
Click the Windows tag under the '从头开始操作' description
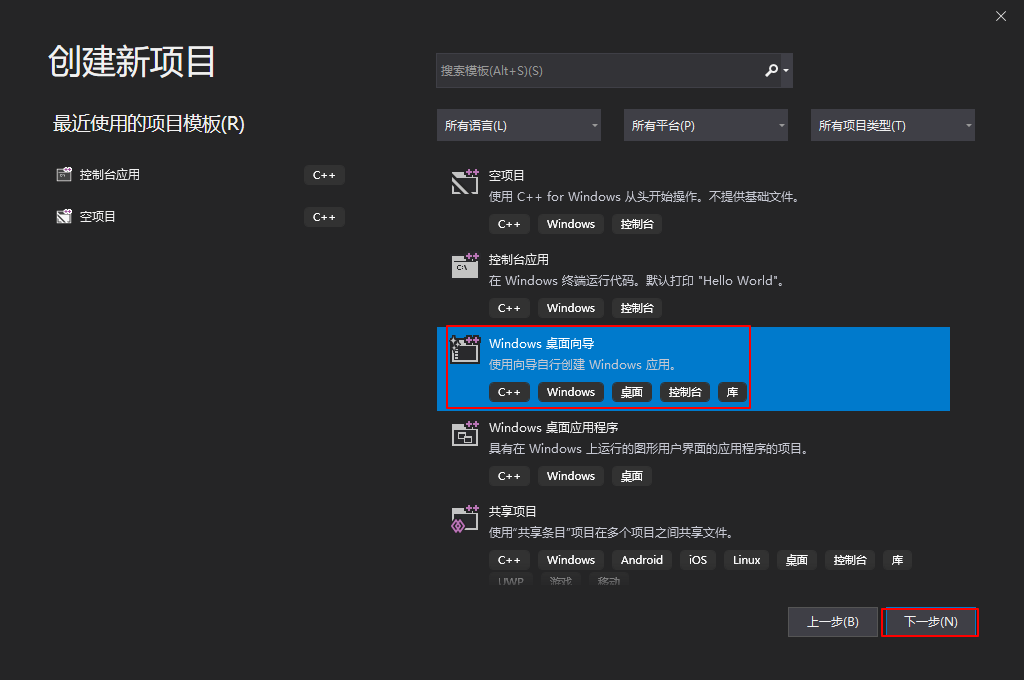571,224
